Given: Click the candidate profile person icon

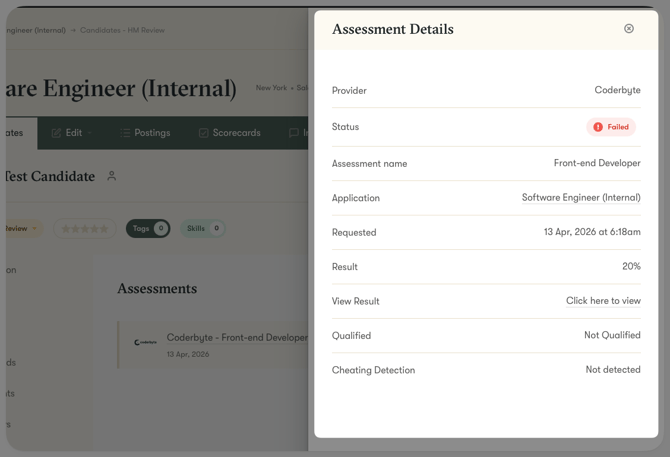Looking at the screenshot, I should (112, 176).
